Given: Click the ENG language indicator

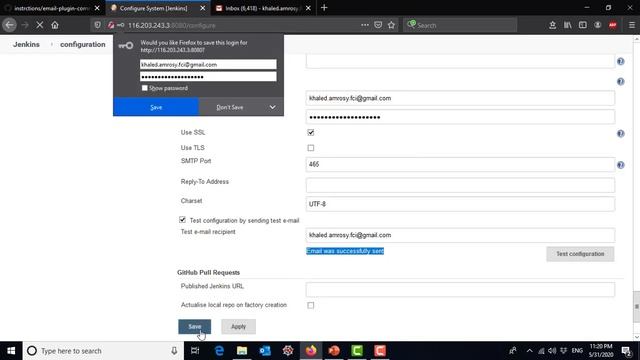Looking at the screenshot, I should pos(577,351).
